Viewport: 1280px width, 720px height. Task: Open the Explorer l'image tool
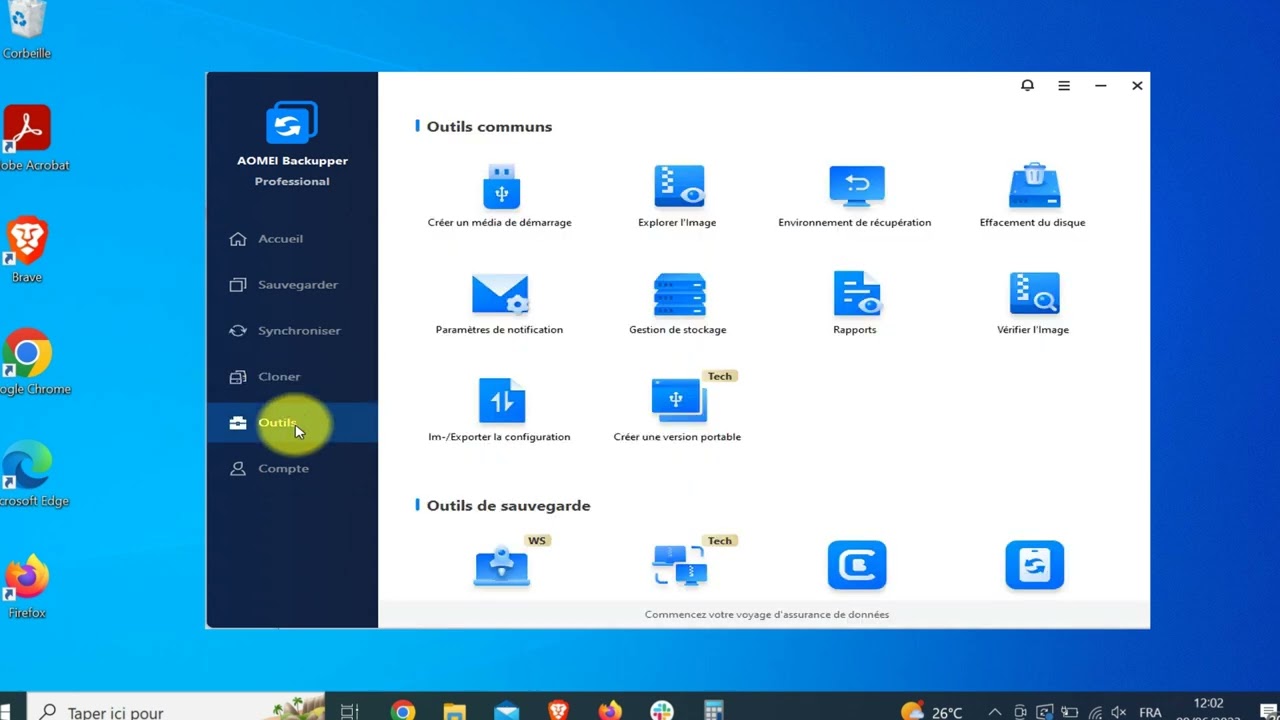coord(678,196)
